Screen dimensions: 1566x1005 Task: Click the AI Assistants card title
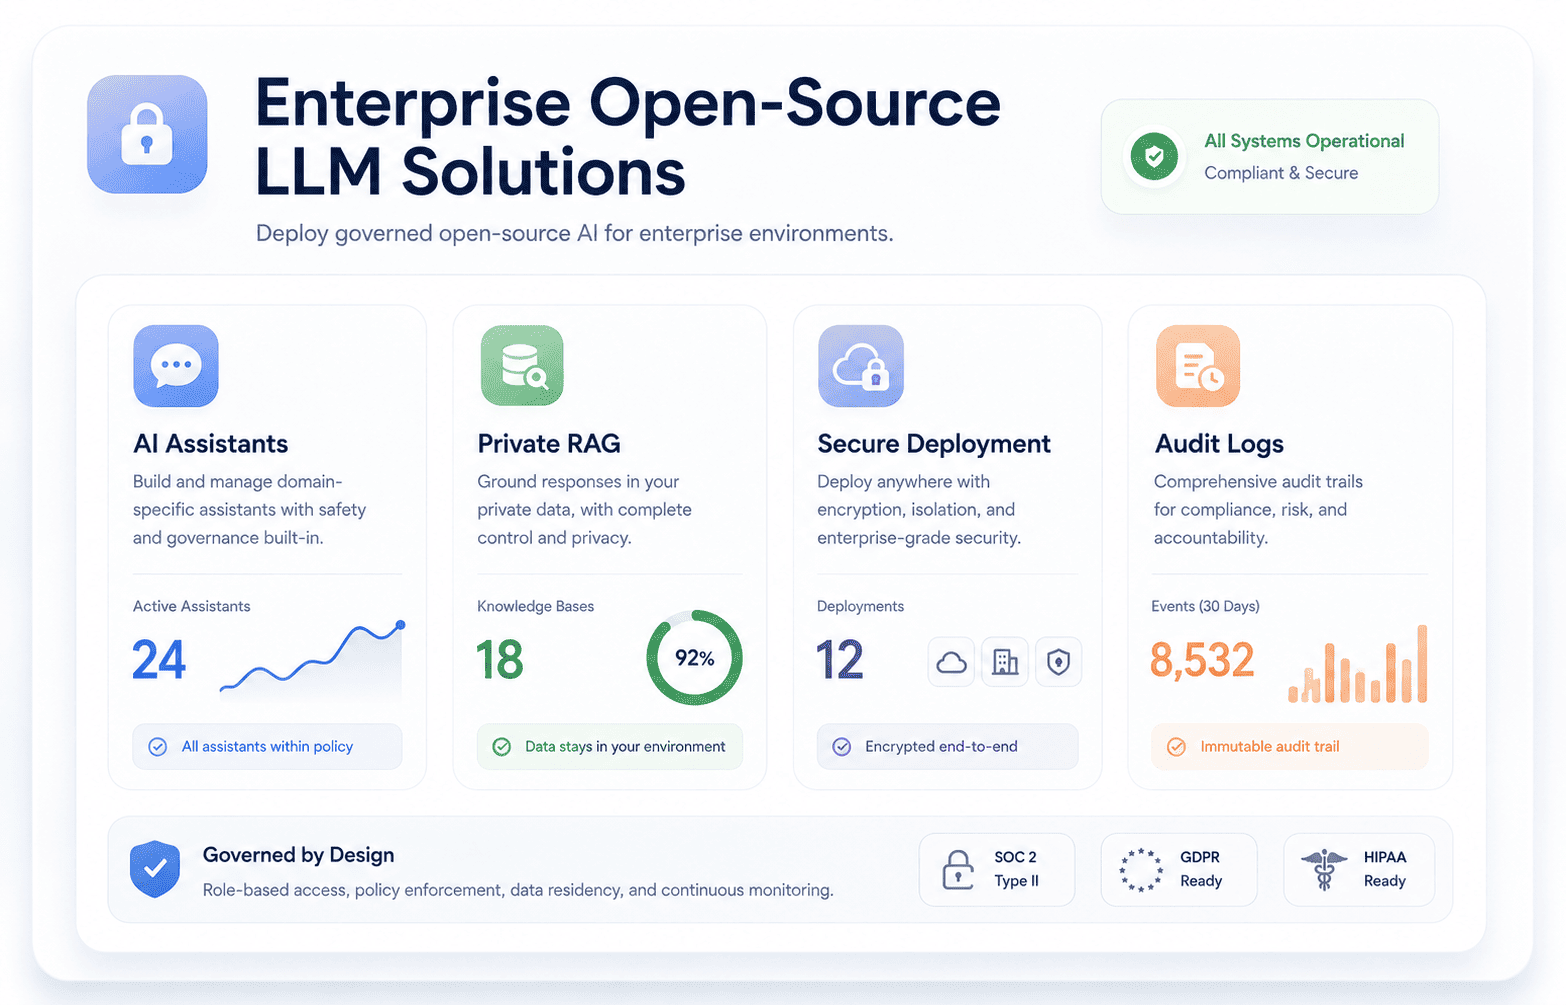coord(211,444)
